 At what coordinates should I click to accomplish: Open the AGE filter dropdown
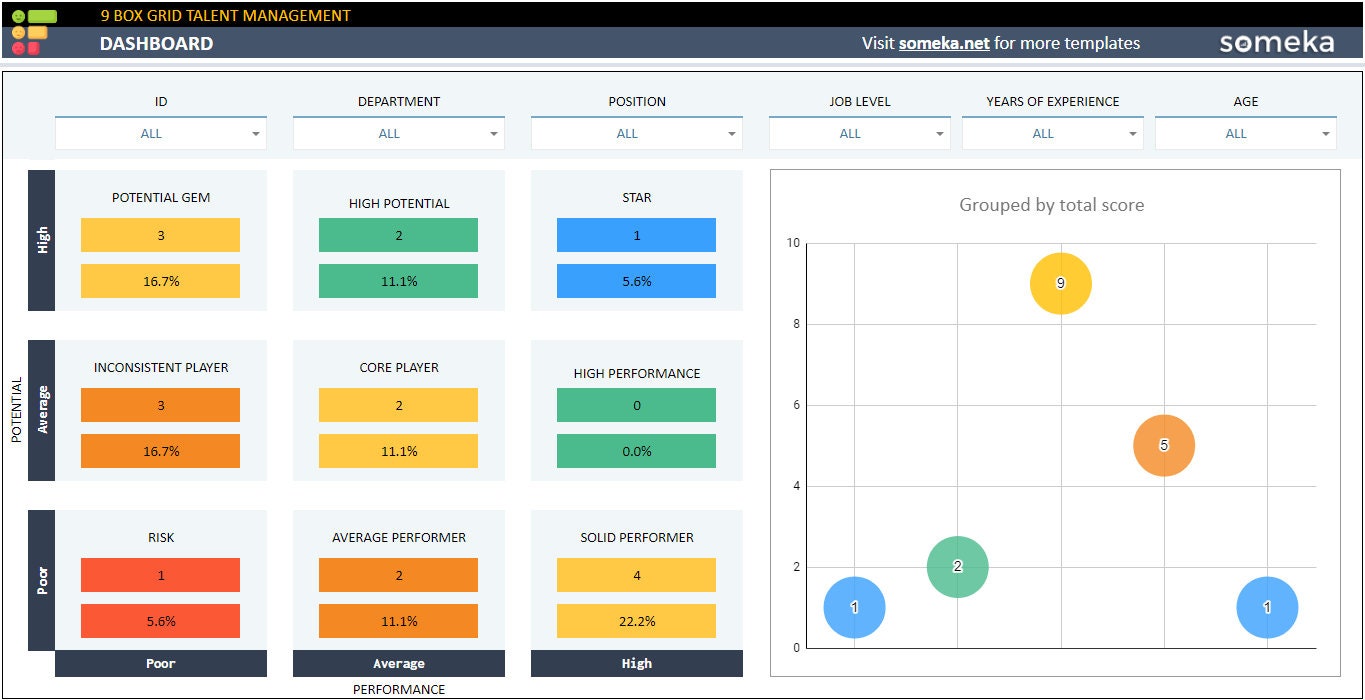point(1245,132)
